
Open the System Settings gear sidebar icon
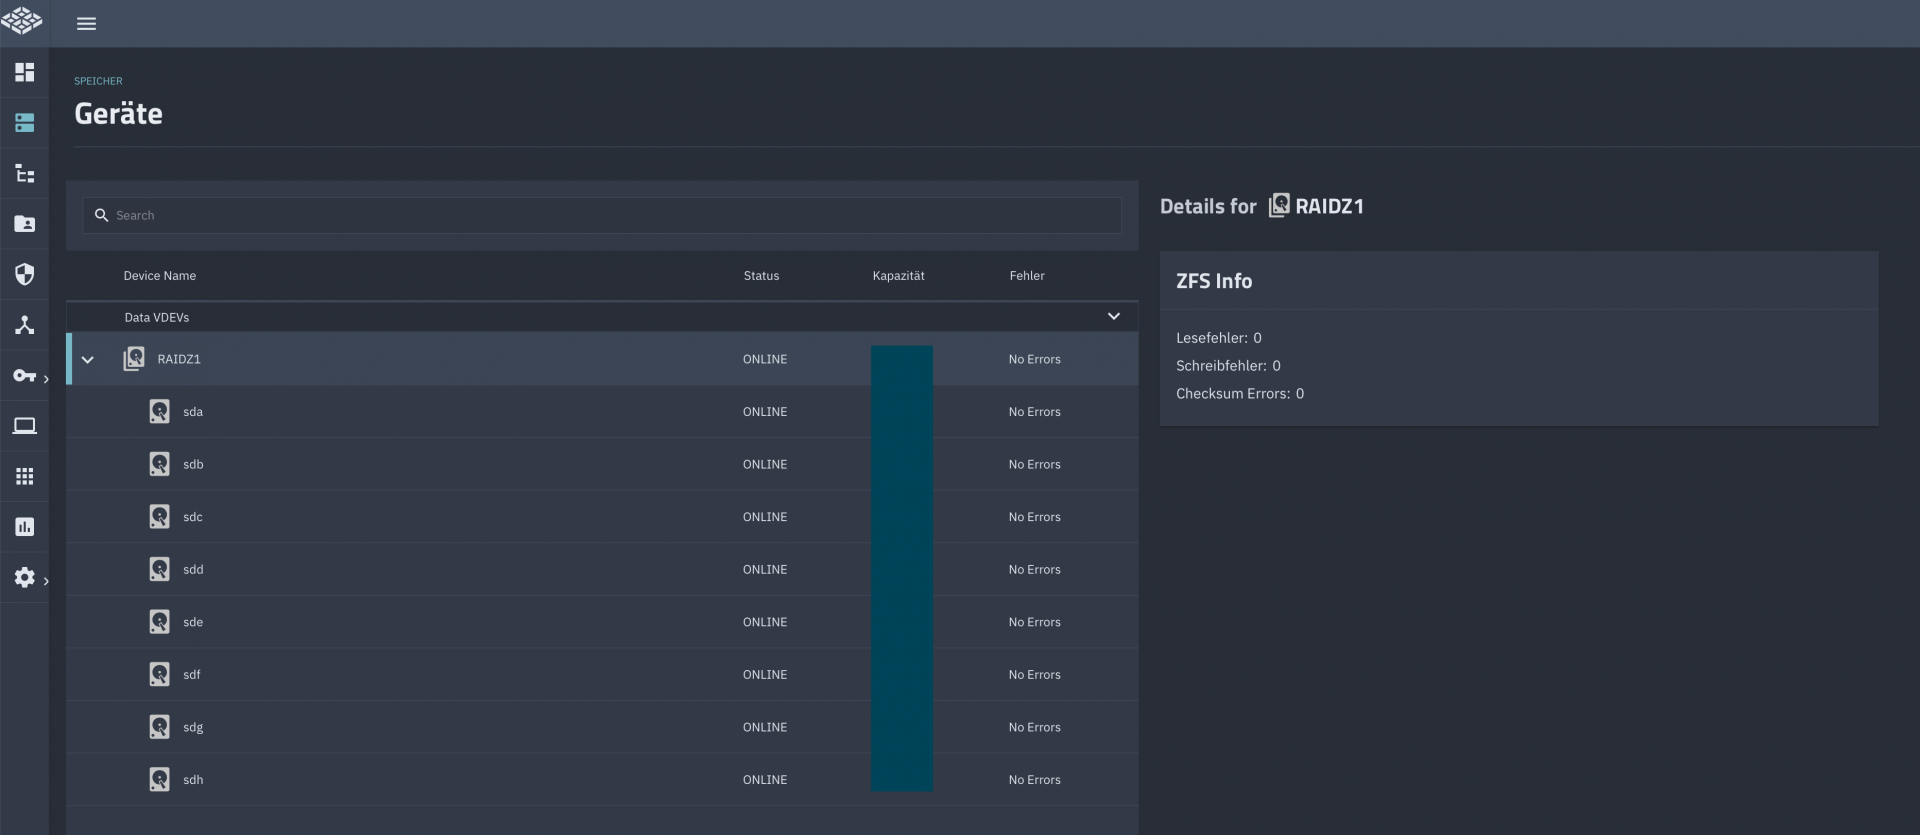tap(25, 577)
